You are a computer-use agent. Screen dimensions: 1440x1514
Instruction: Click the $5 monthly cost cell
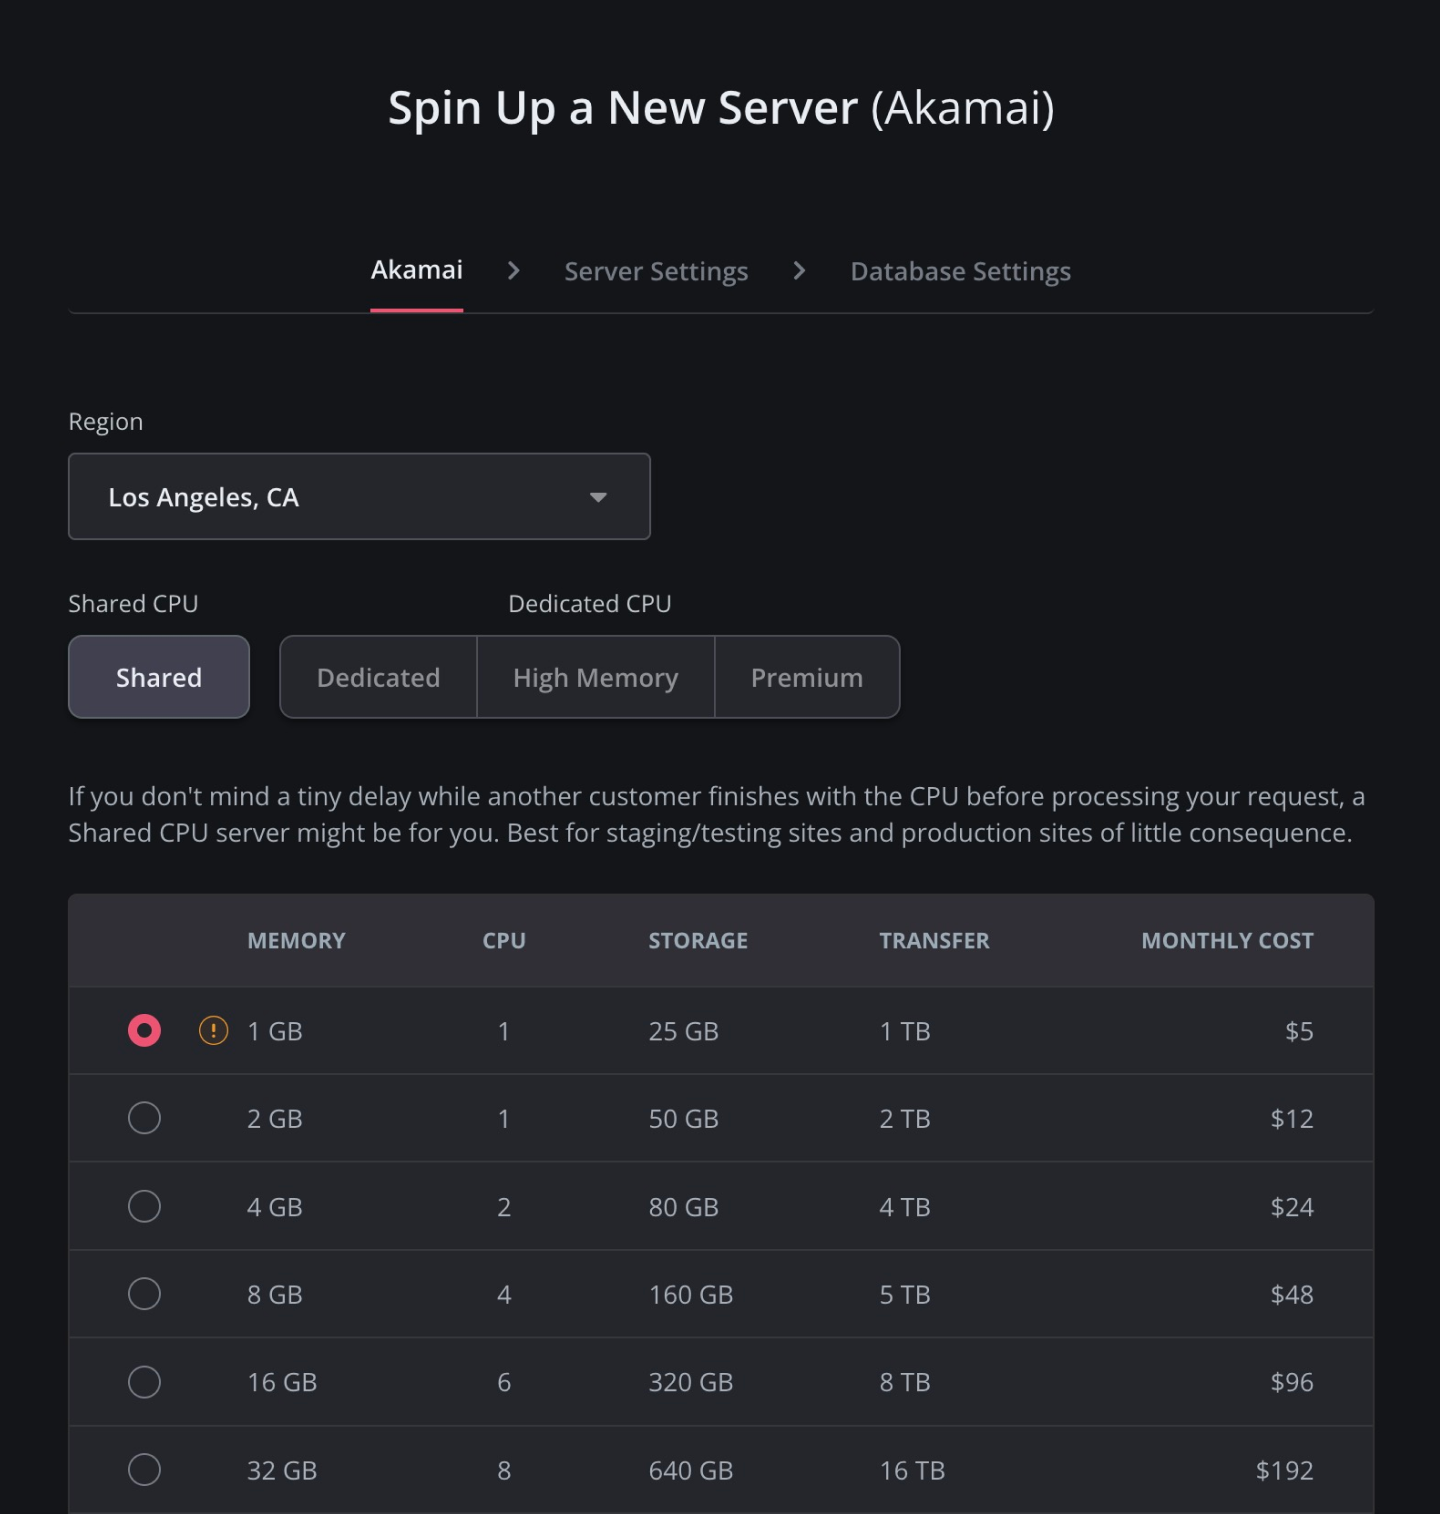[1299, 1031]
